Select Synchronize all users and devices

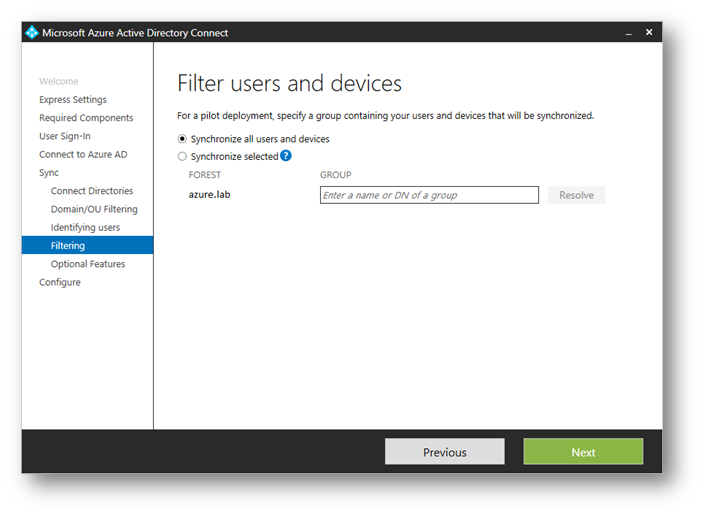point(182,139)
